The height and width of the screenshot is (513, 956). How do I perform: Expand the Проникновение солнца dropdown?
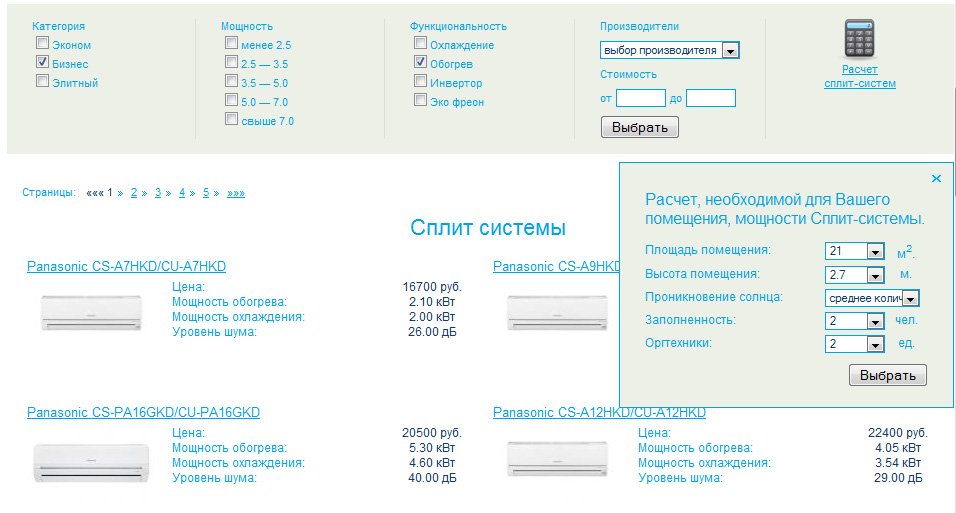[x=872, y=298]
